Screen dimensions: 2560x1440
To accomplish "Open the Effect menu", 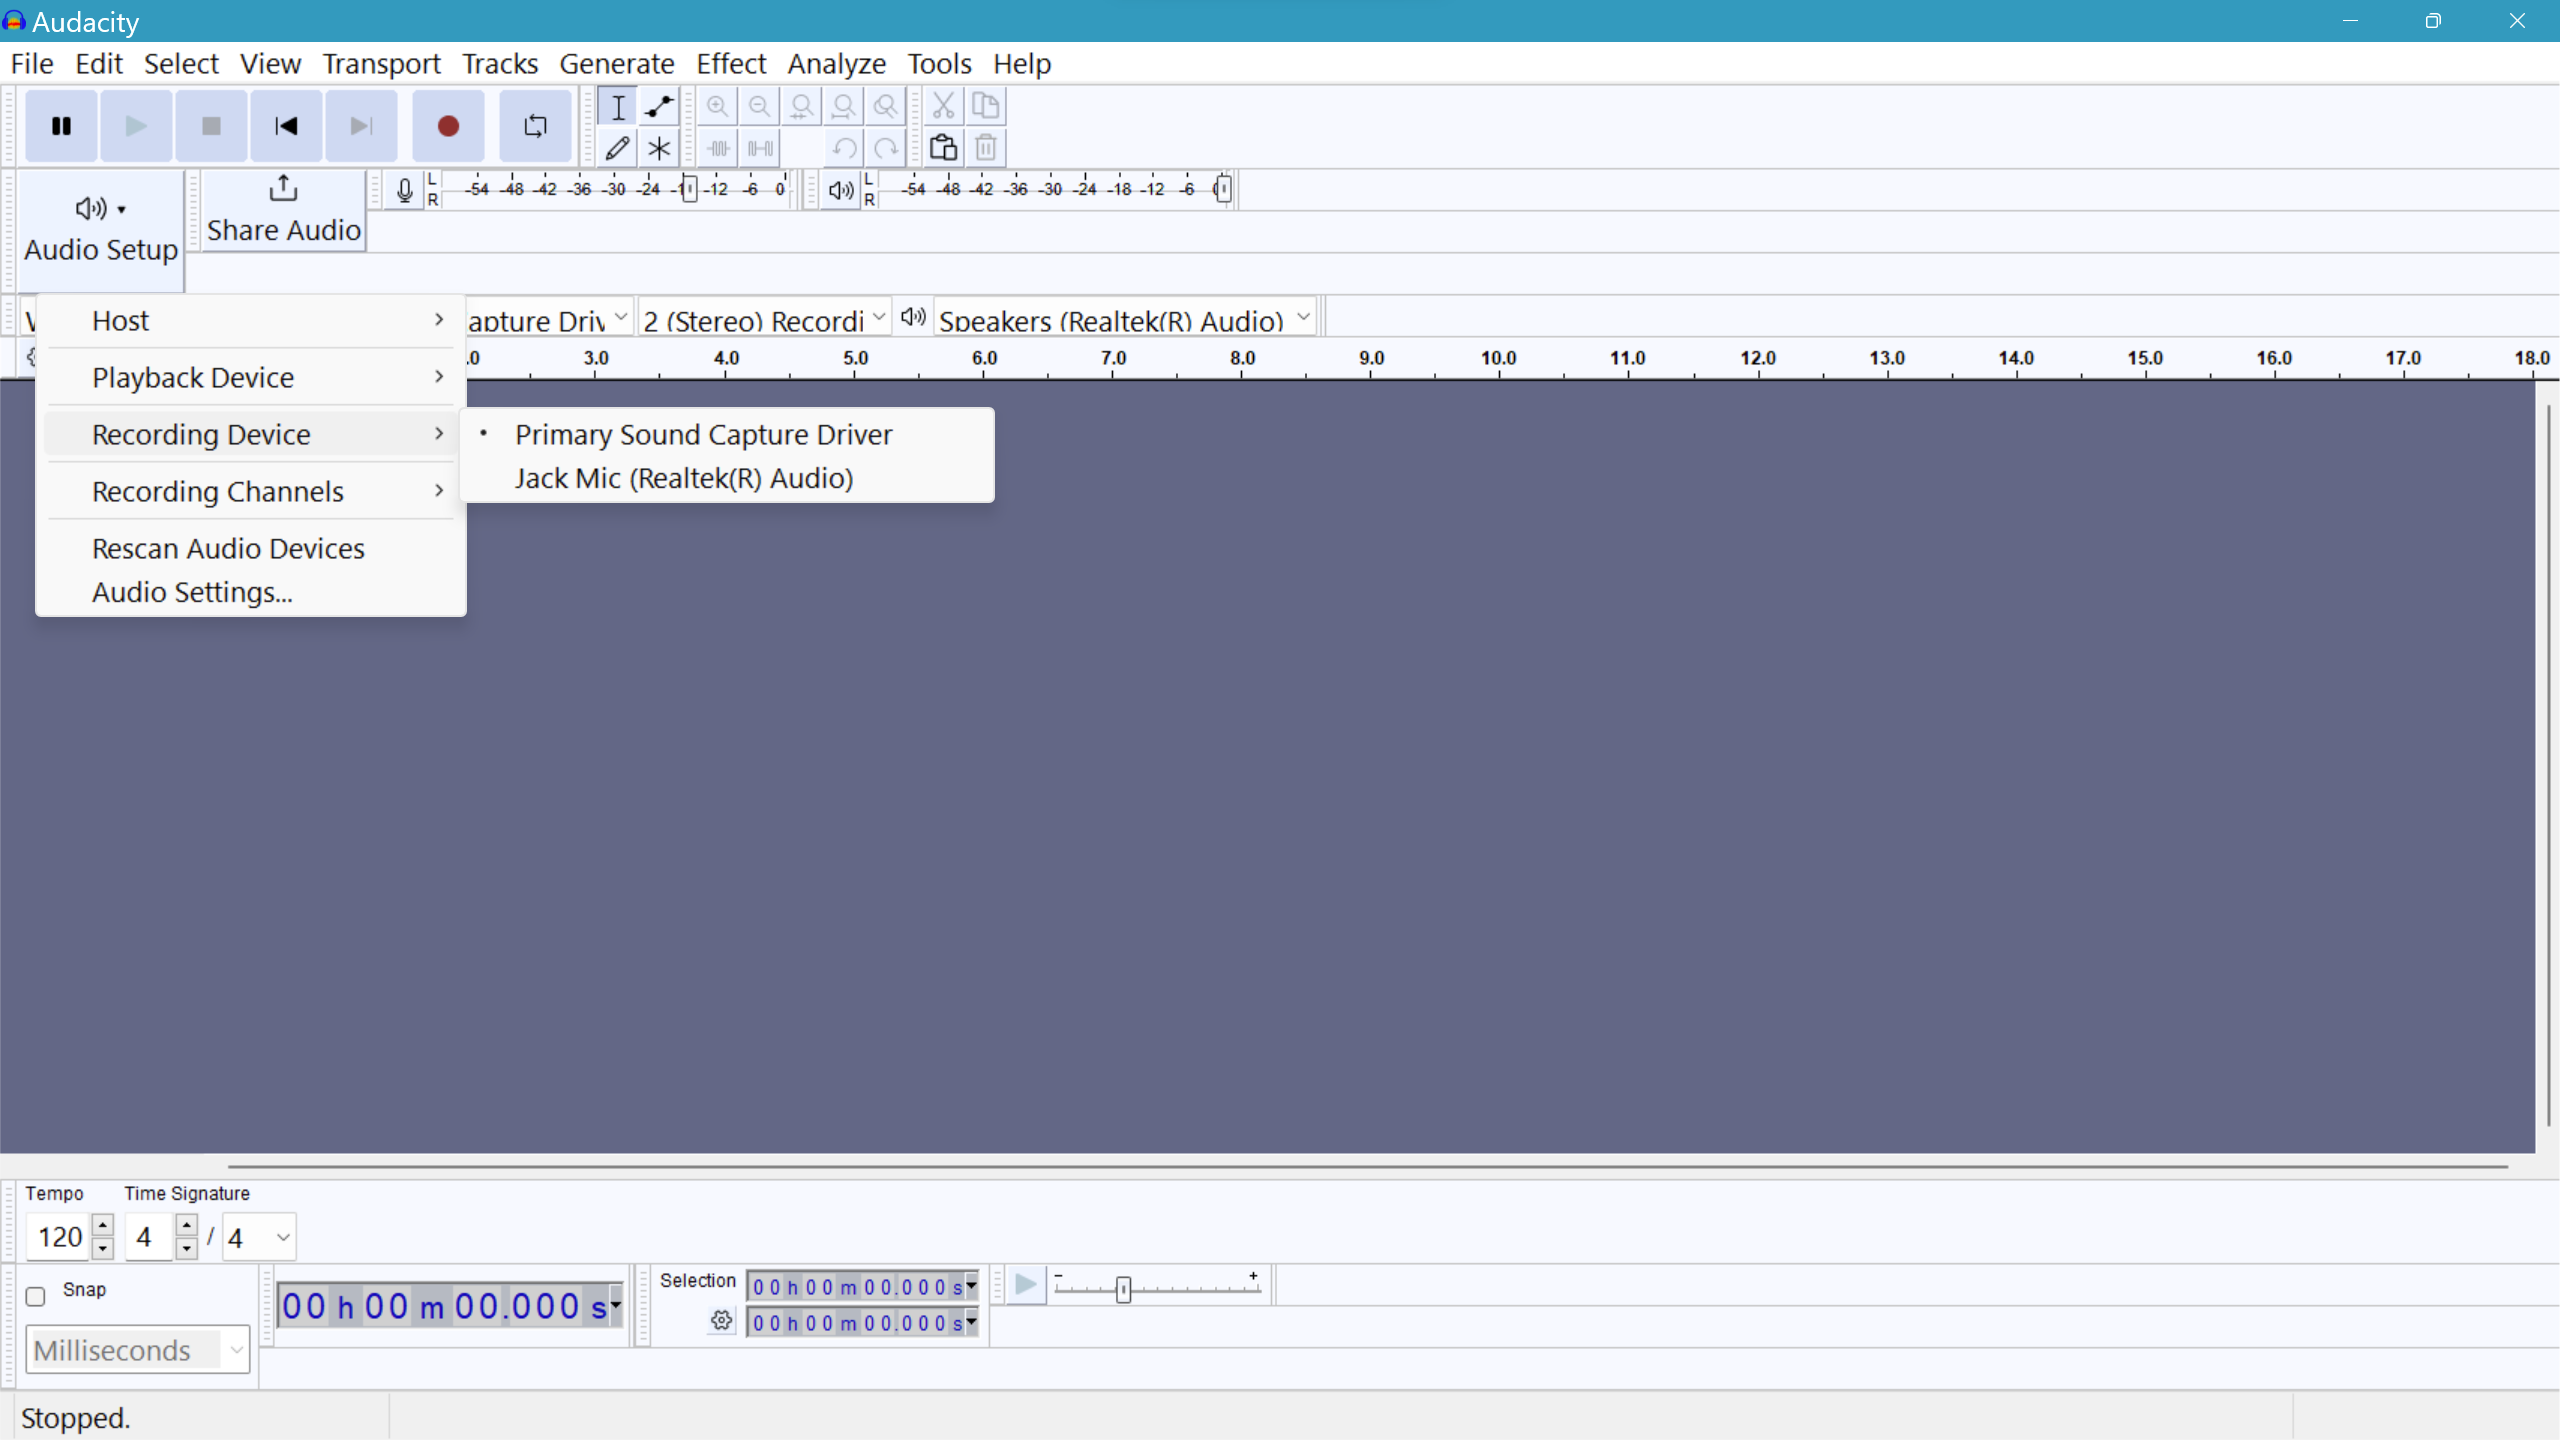I will click(731, 64).
